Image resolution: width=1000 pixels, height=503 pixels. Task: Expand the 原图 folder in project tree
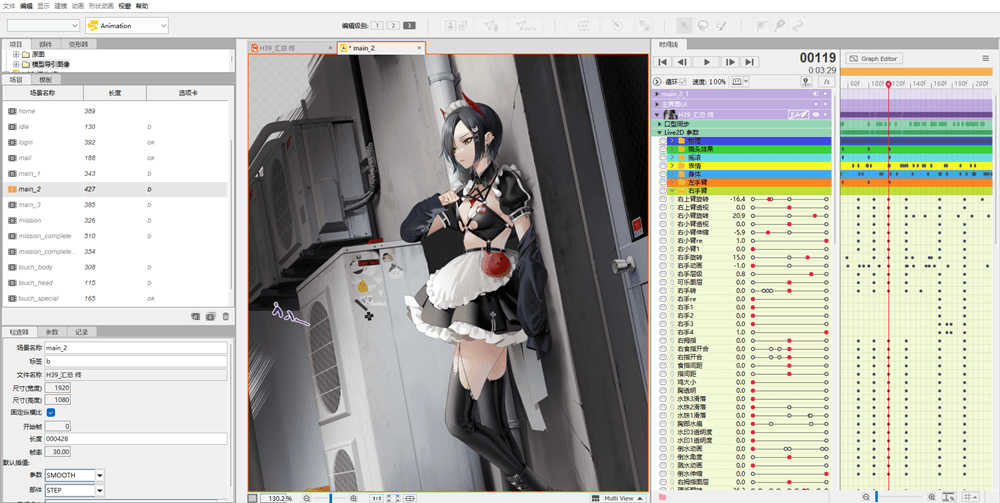(16, 55)
